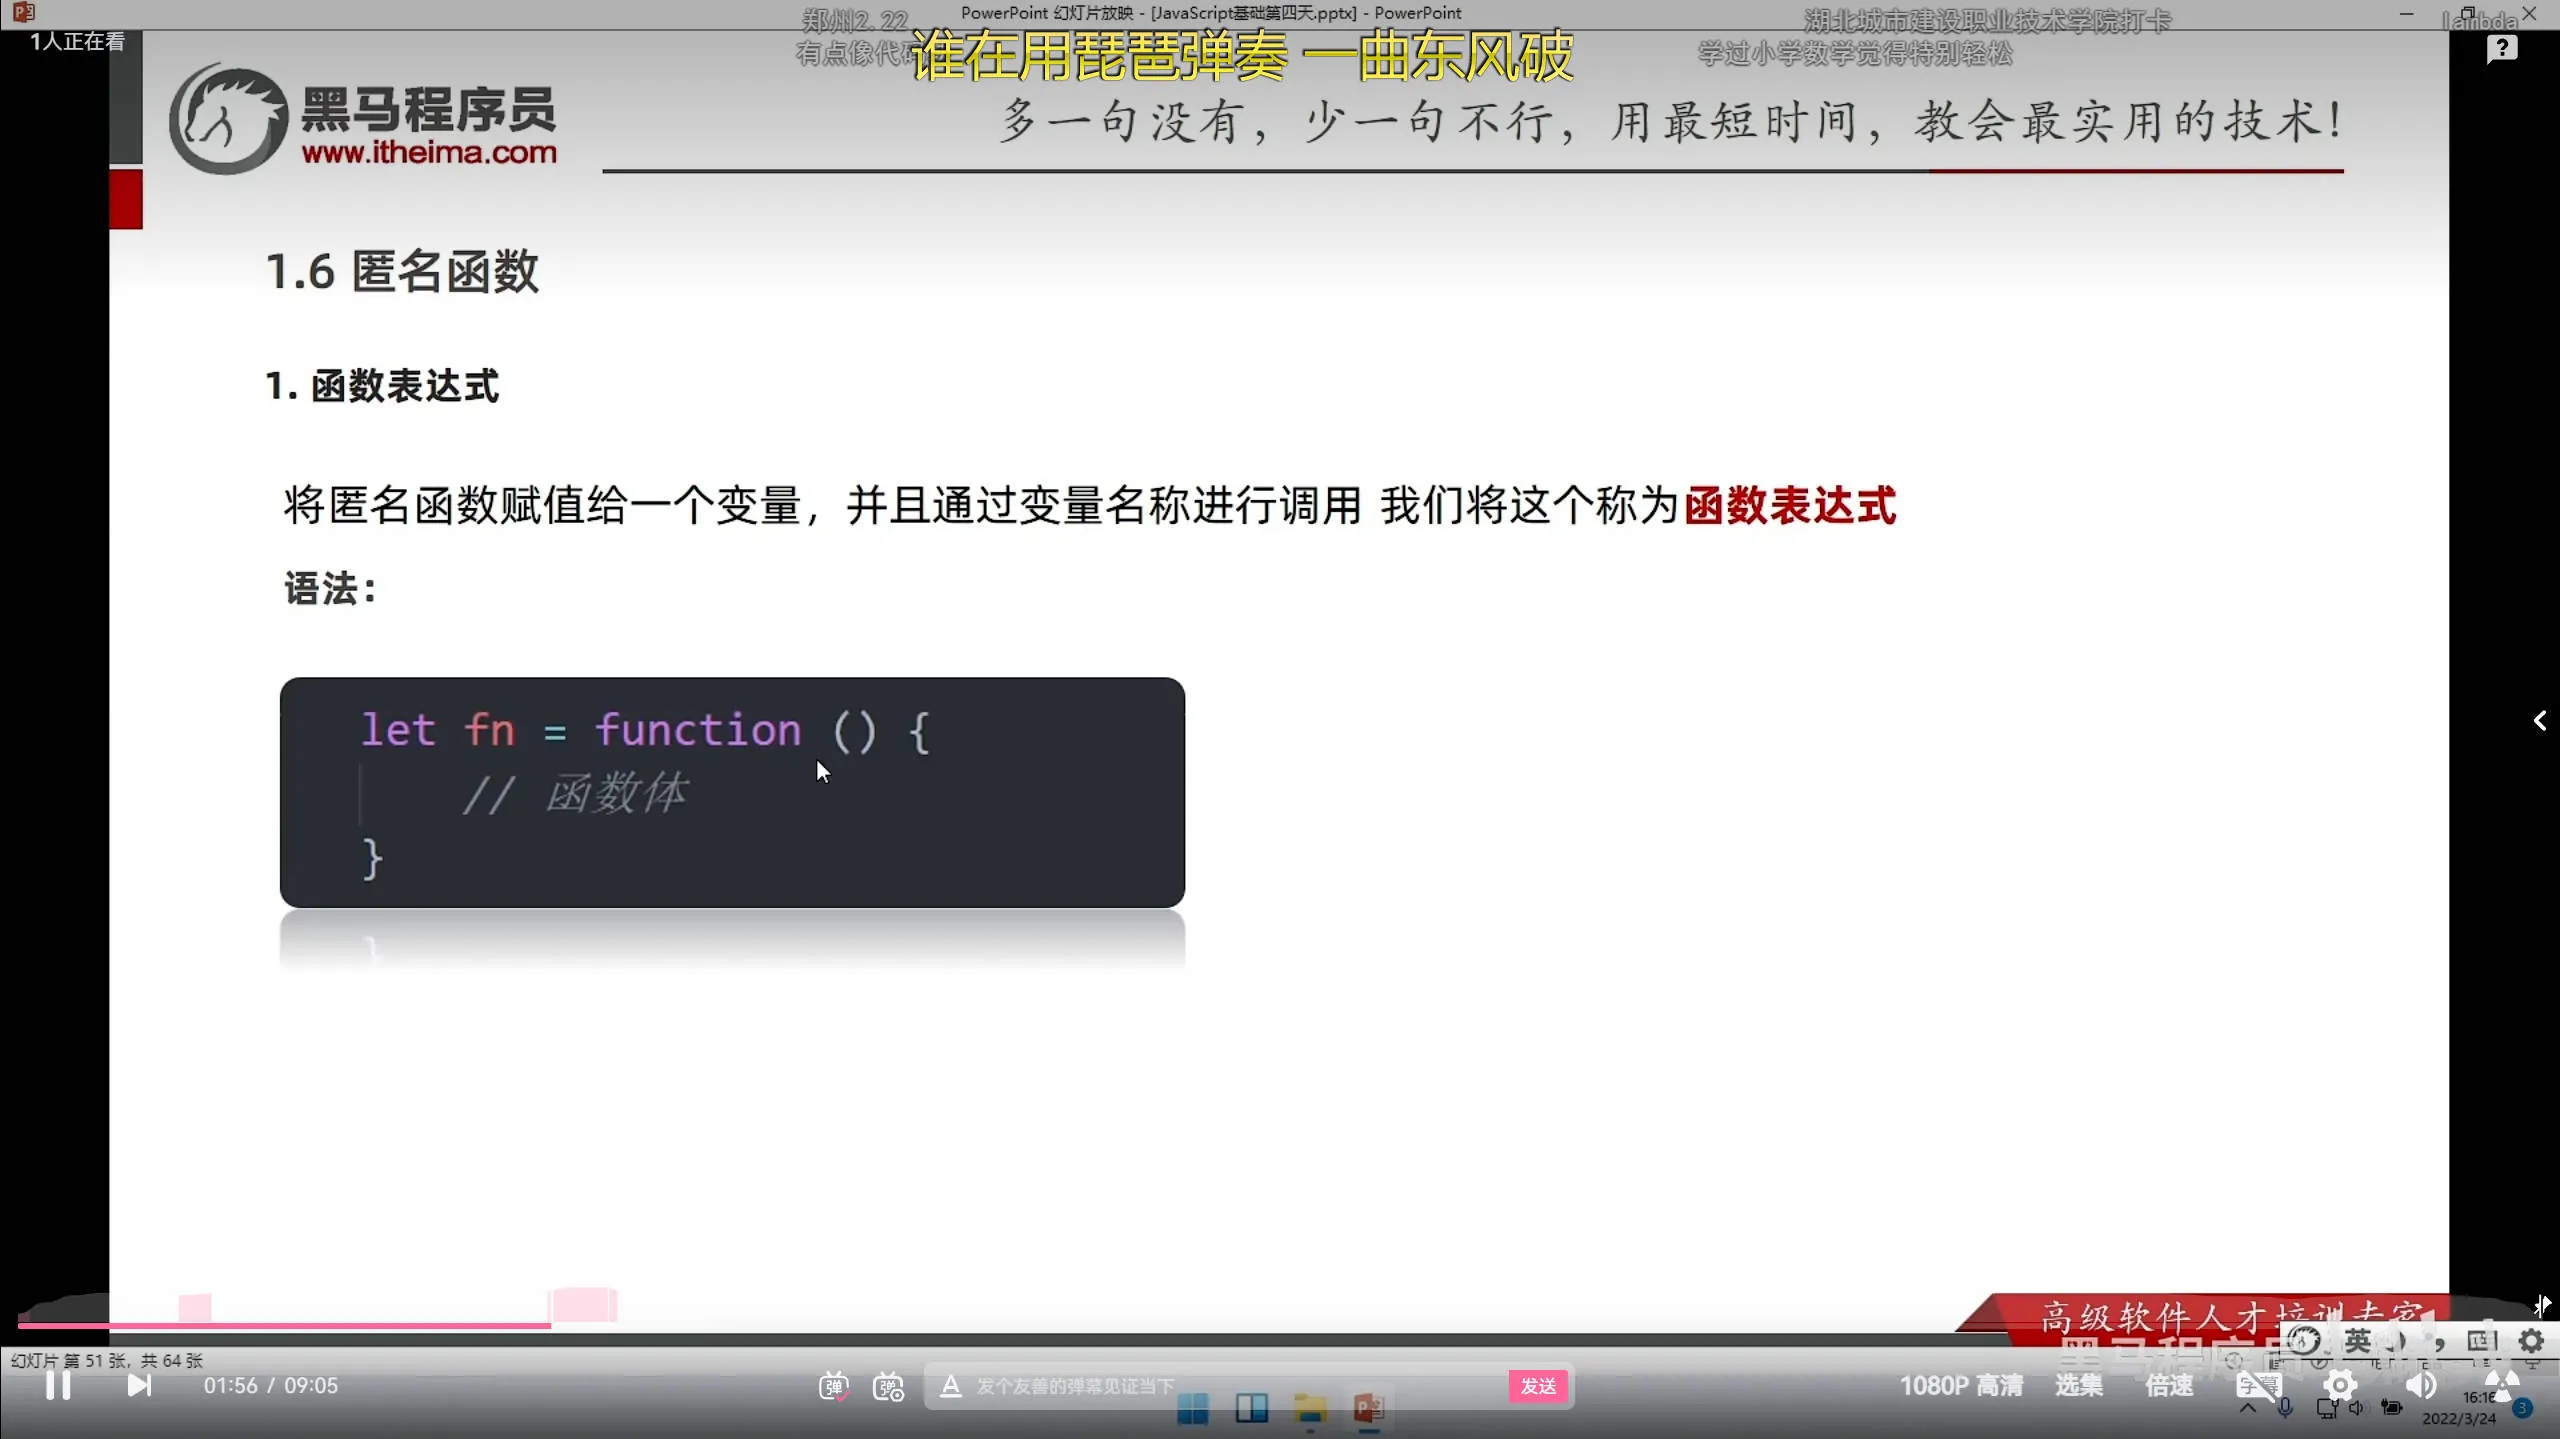Open danmaku display settings
Viewport: 2560px width, 1439px height.
tap(888, 1387)
